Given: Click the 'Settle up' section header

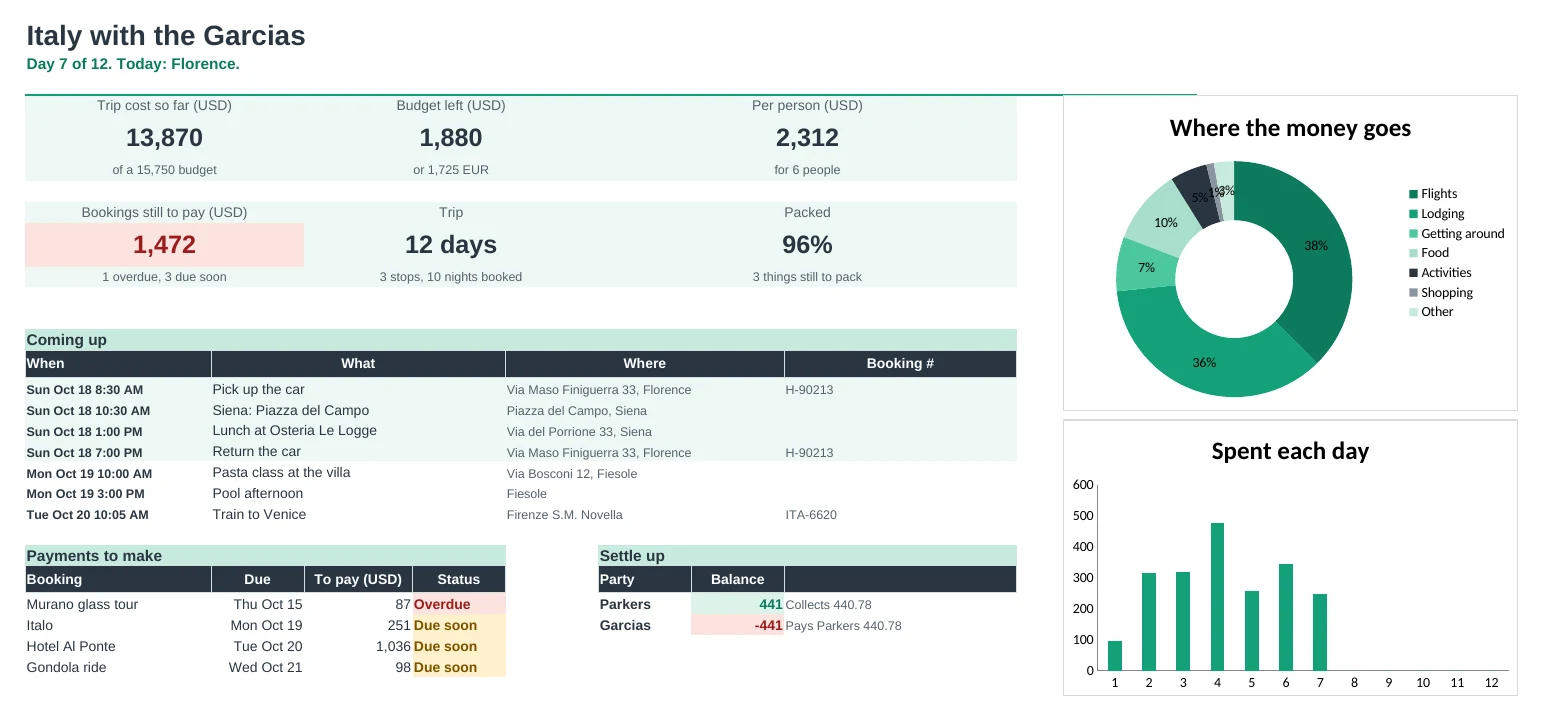Looking at the screenshot, I should coord(807,556).
